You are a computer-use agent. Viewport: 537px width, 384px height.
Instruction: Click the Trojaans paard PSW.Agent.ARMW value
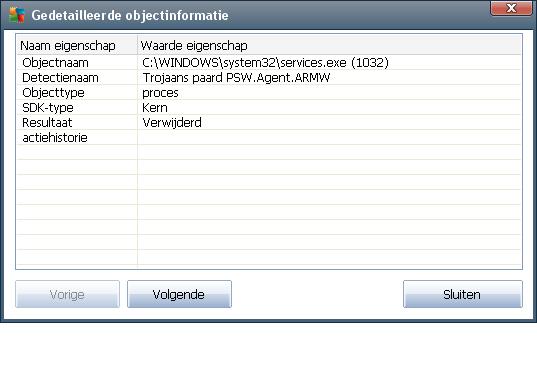(236, 78)
